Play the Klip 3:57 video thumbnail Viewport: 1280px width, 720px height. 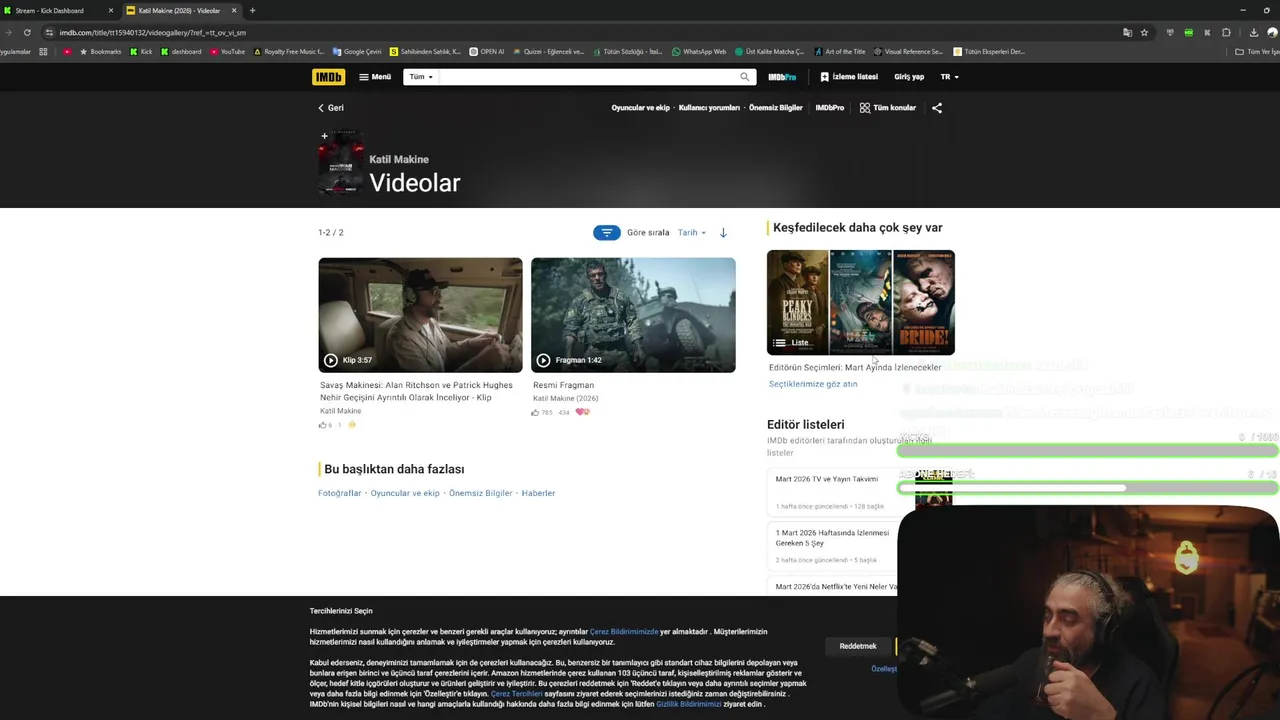click(420, 315)
